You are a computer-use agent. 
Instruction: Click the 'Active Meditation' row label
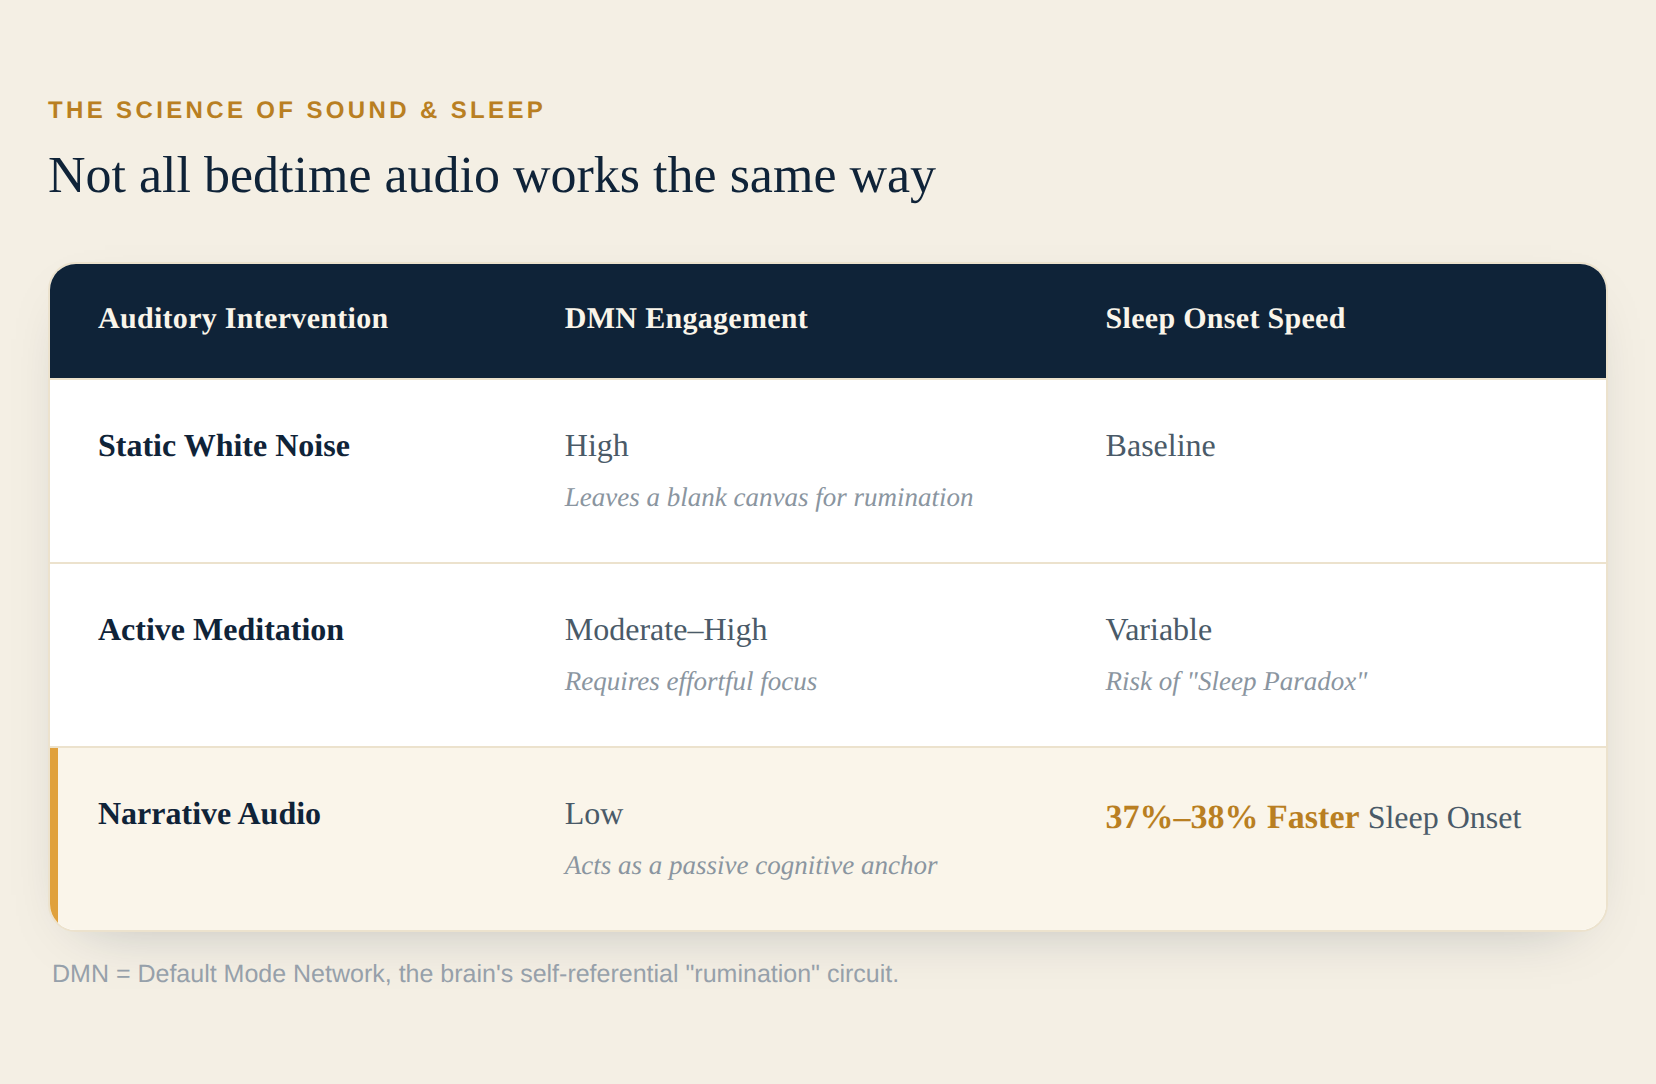[x=221, y=630]
